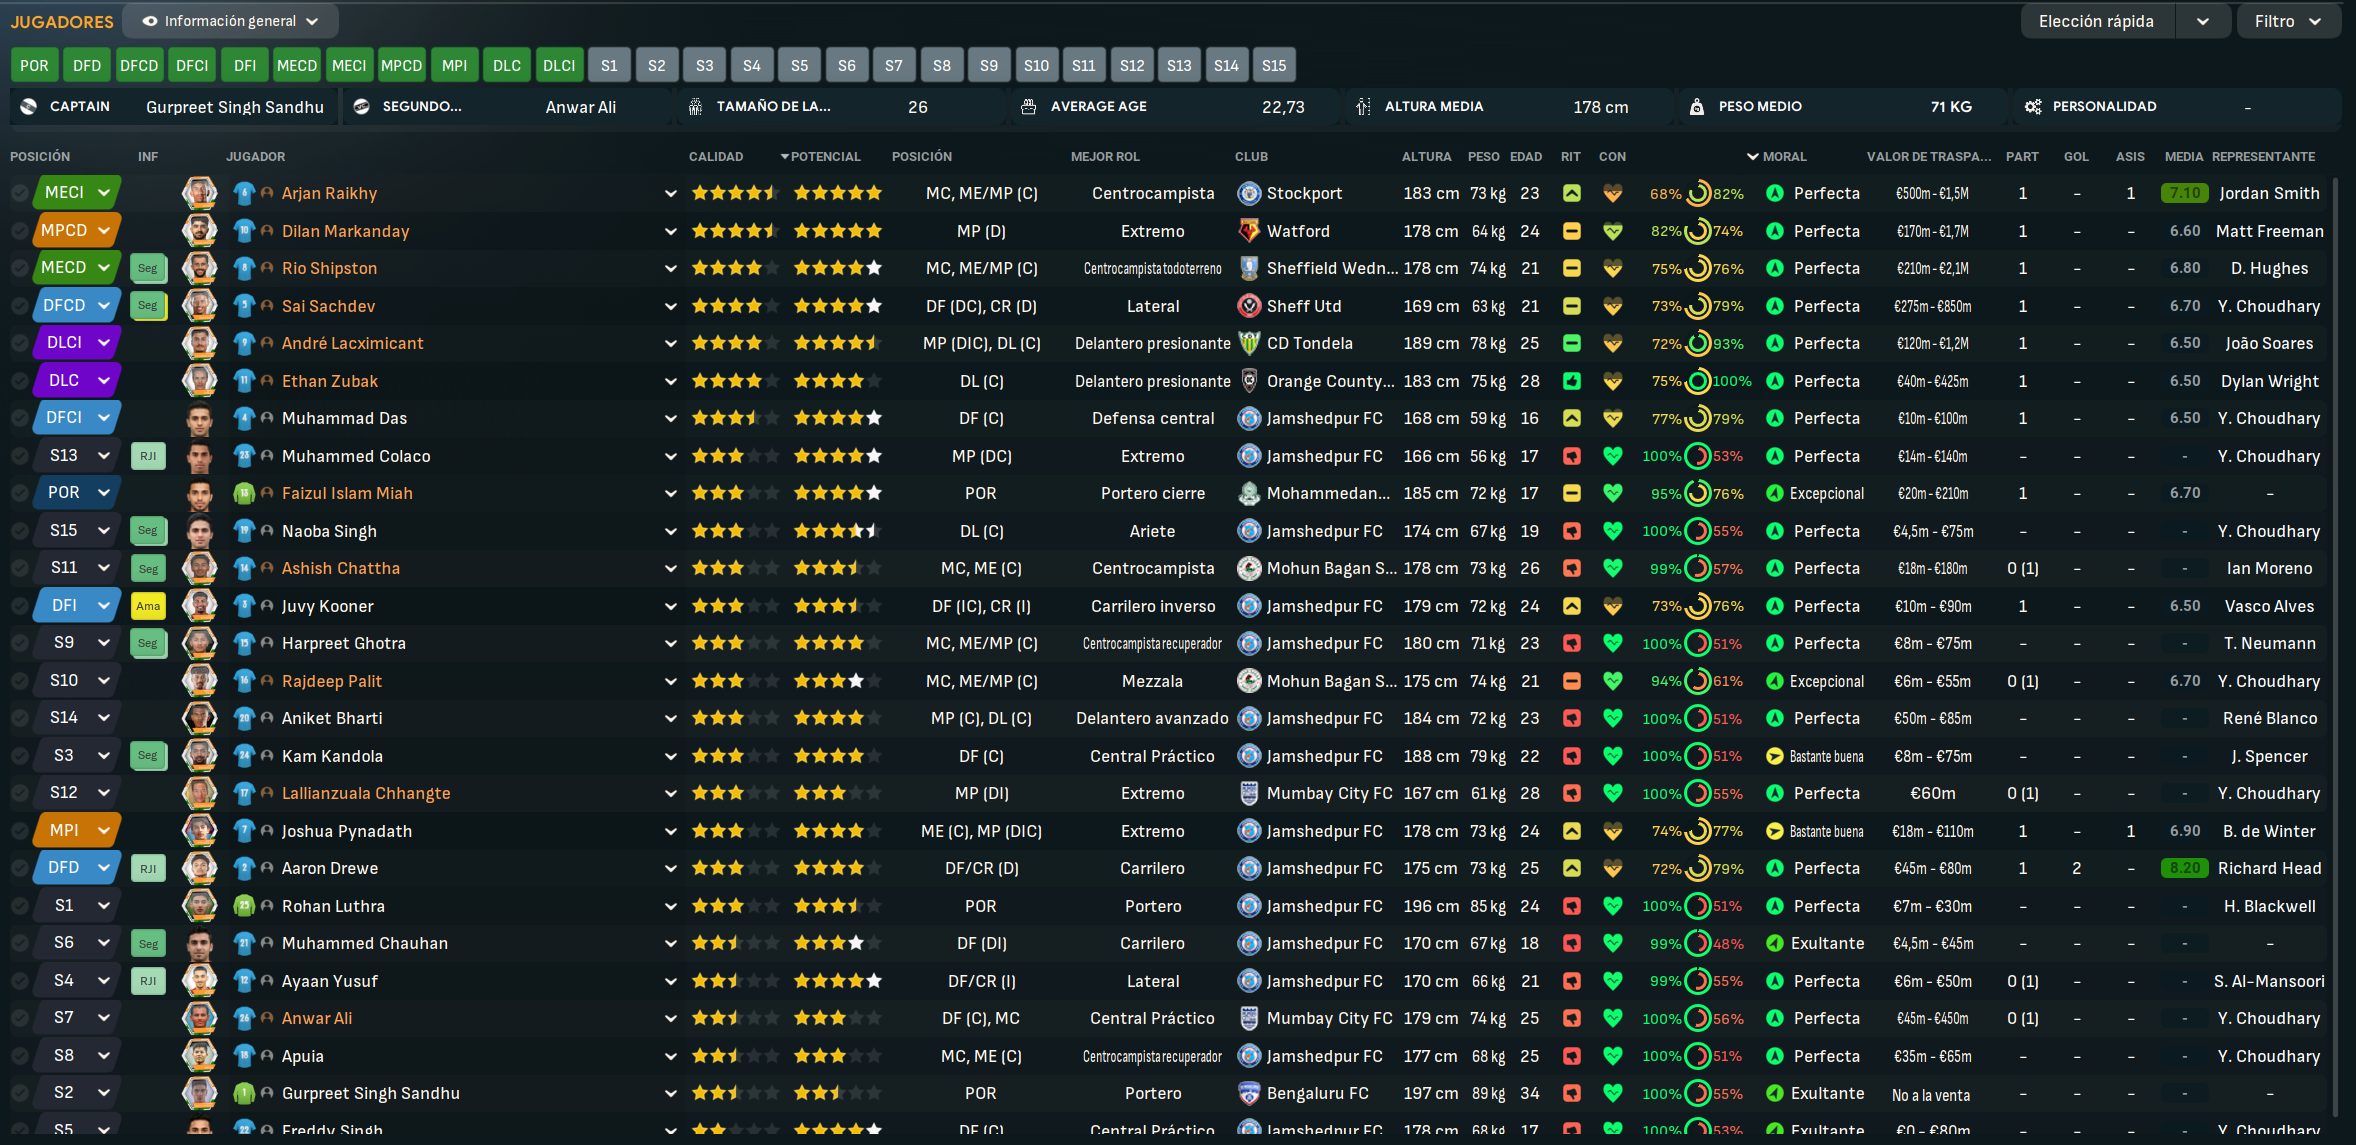The height and width of the screenshot is (1145, 2356).
Task: Click Watford club crest icon
Action: [x=1248, y=231]
